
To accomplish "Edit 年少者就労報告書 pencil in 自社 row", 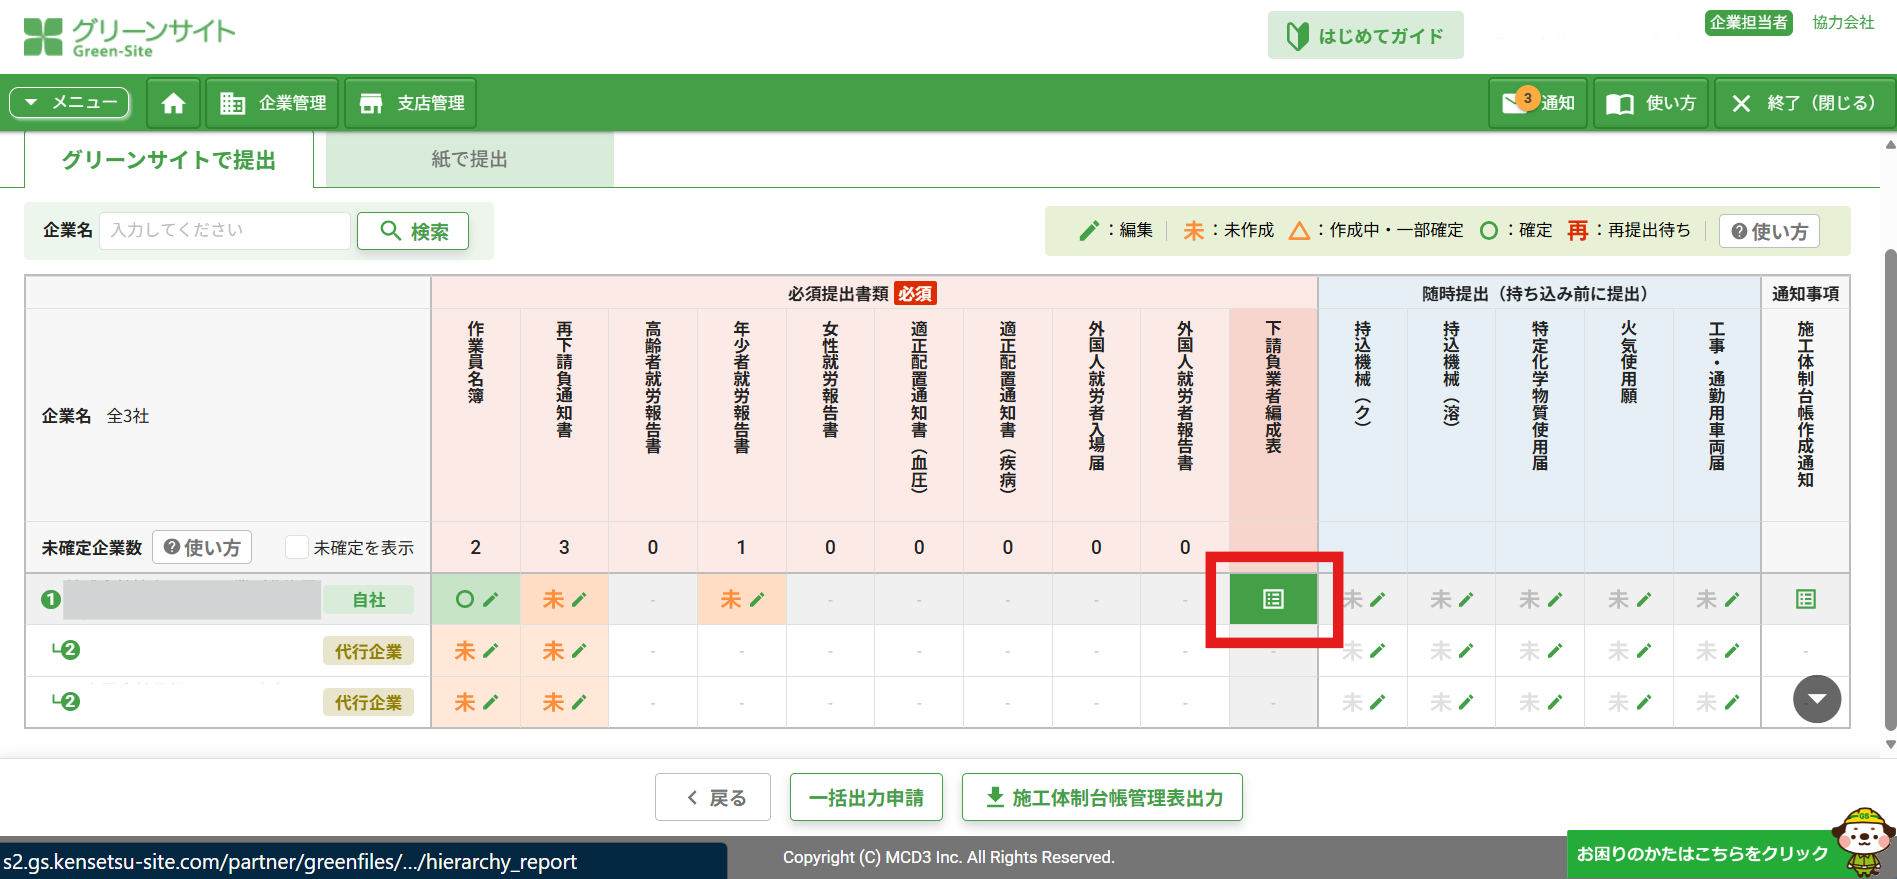I will tap(757, 599).
